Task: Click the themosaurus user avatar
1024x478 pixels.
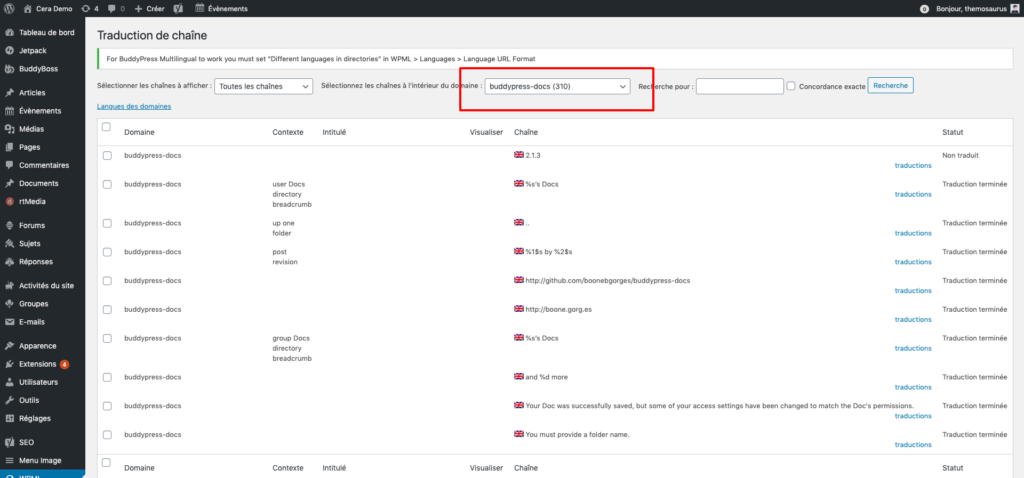Action: [1014, 8]
